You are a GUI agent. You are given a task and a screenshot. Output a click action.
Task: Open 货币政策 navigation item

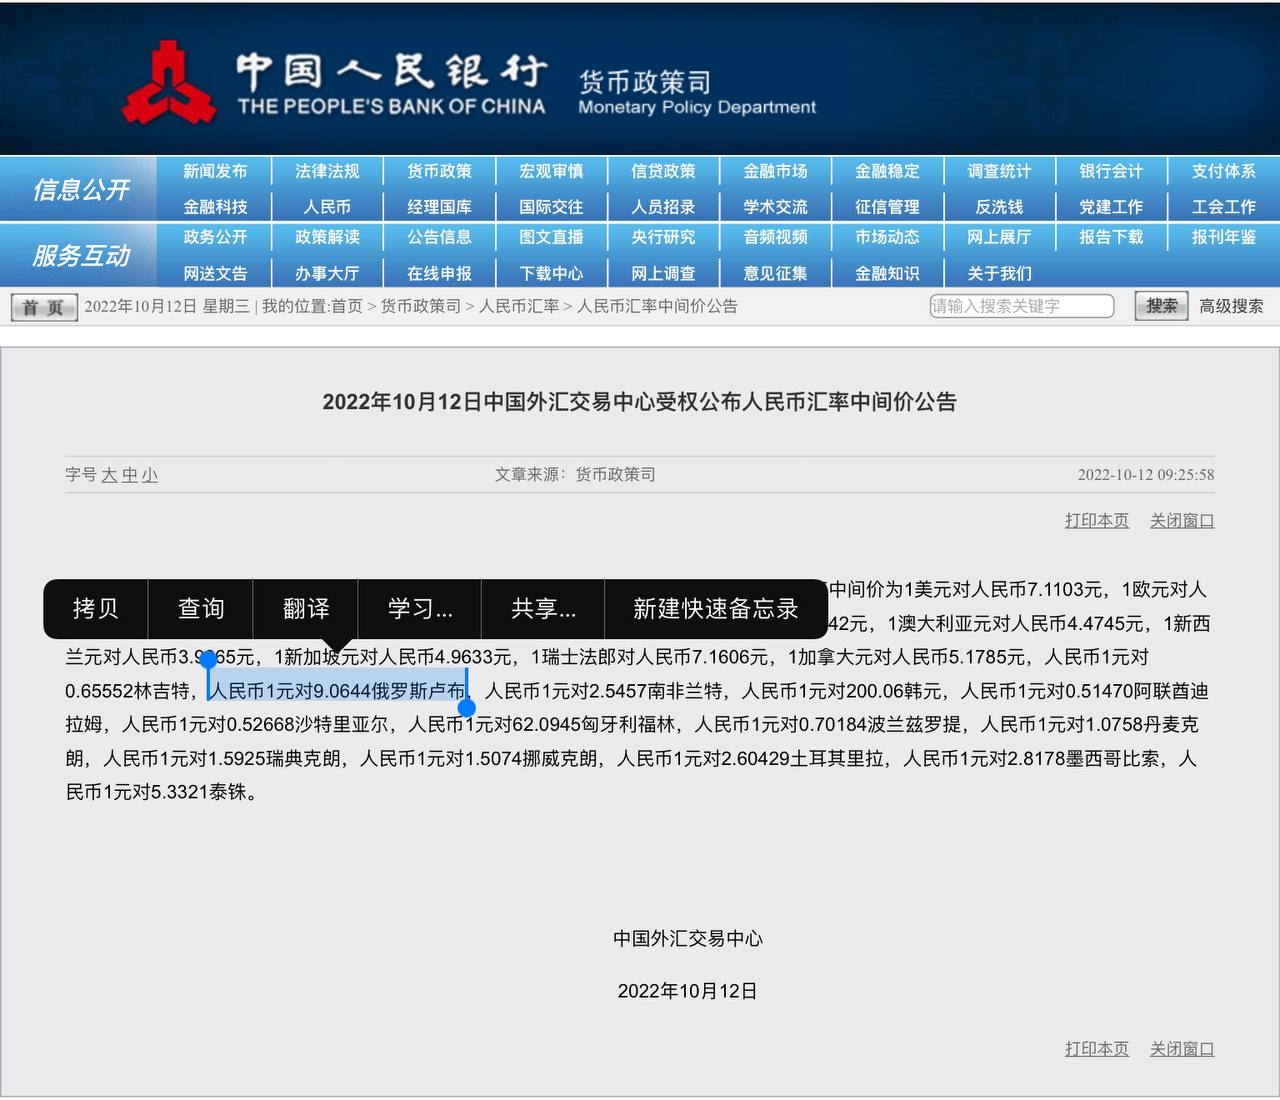439,171
